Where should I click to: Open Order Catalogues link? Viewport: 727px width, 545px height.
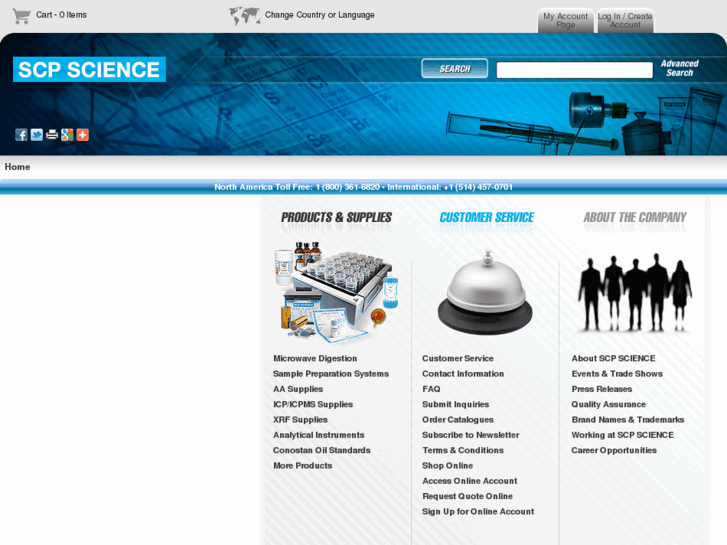(458, 420)
